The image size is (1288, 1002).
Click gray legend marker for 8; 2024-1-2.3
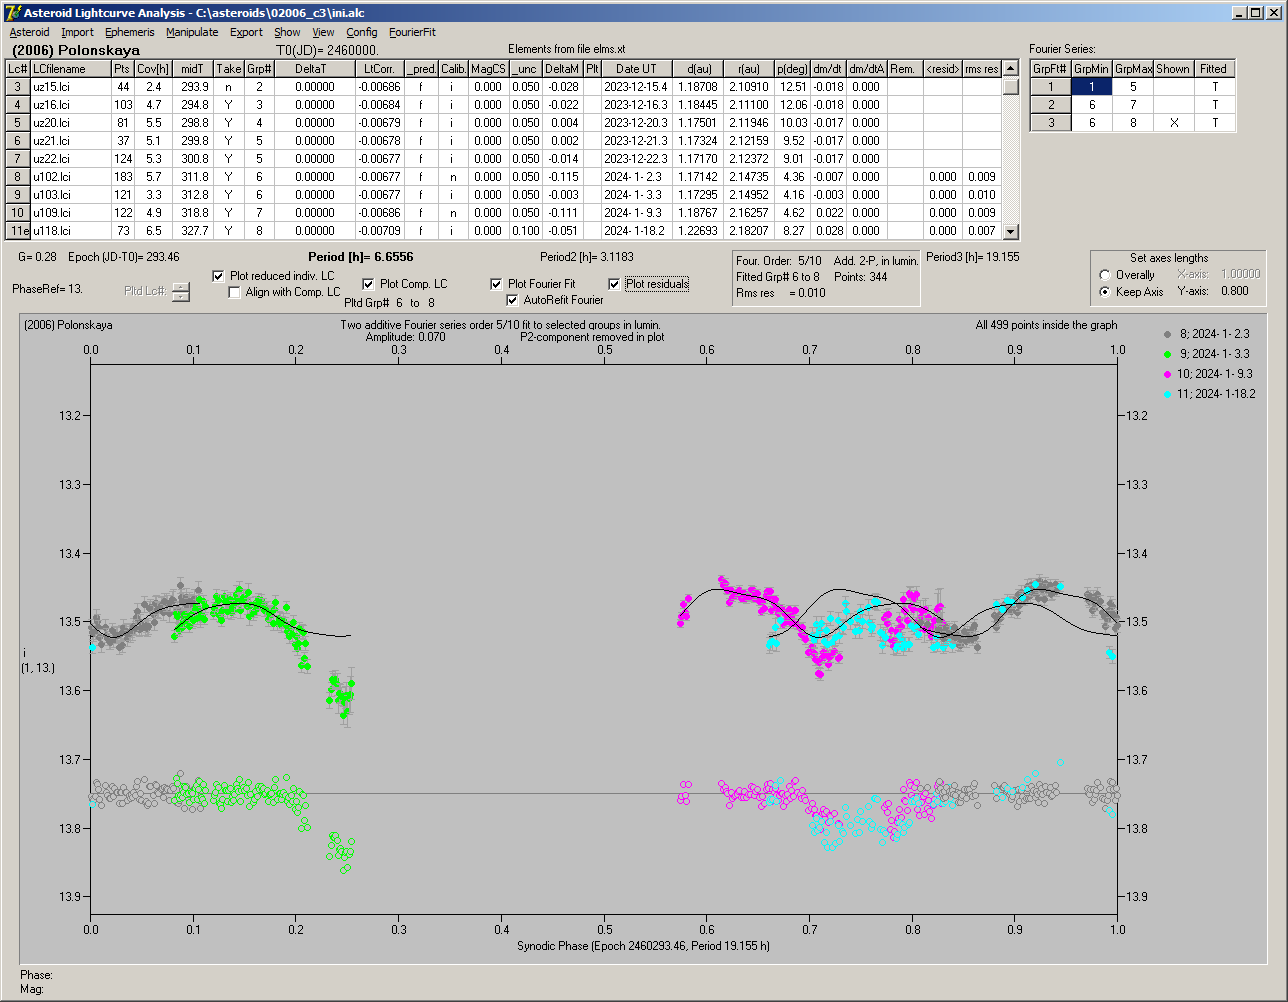(x=1168, y=334)
